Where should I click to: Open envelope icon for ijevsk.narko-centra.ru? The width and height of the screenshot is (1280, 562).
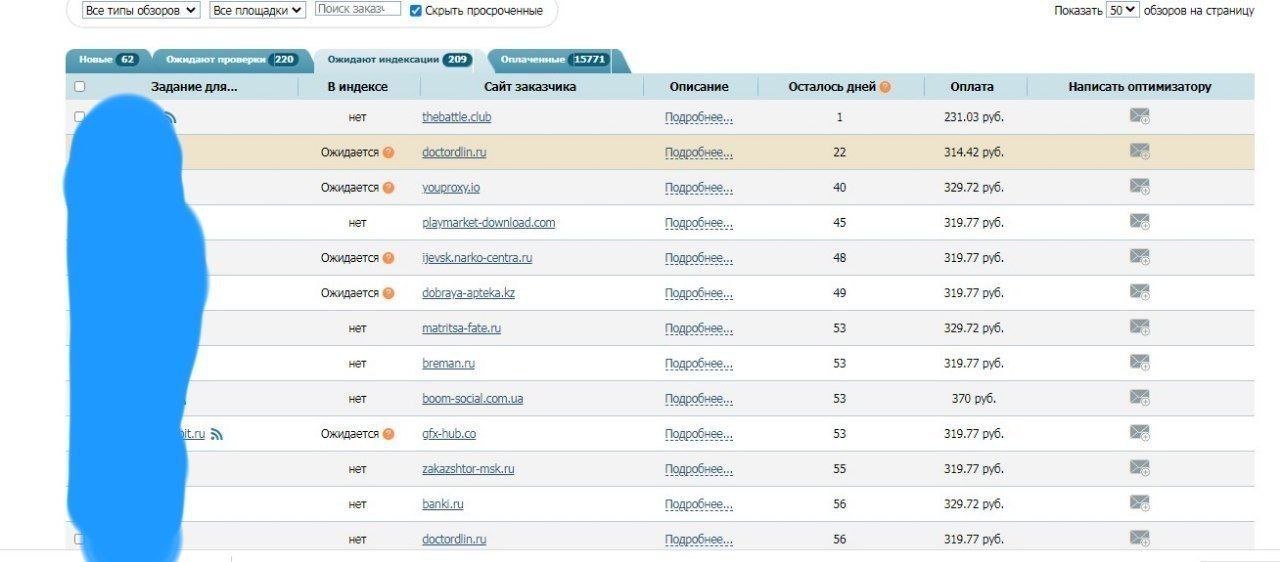click(1139, 257)
